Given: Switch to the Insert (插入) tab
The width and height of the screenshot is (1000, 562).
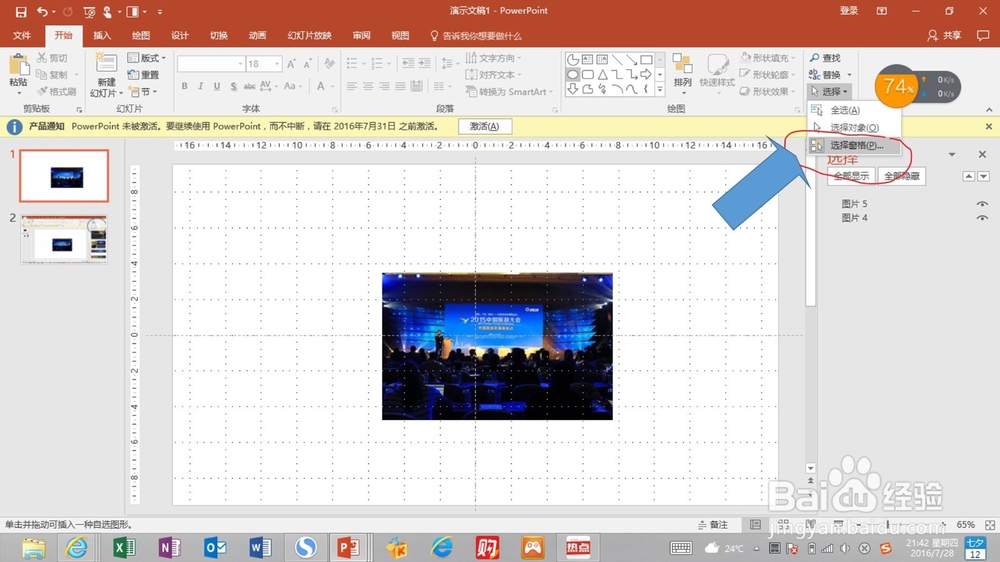Looking at the screenshot, I should coord(102,36).
